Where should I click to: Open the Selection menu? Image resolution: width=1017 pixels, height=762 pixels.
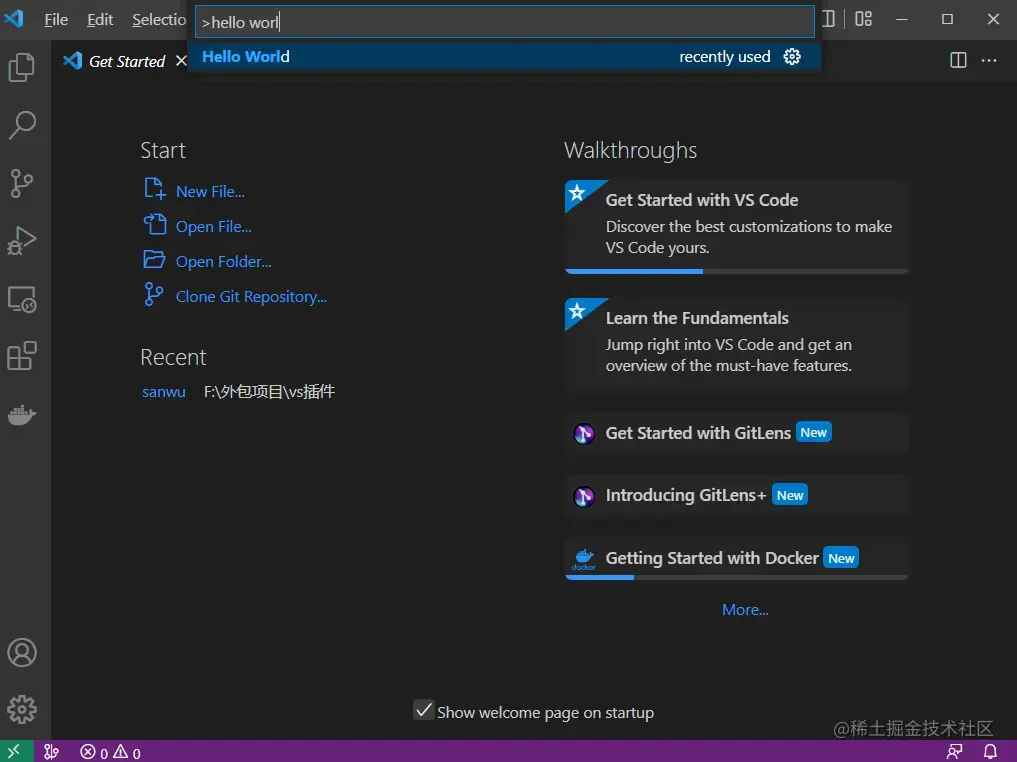coord(159,19)
